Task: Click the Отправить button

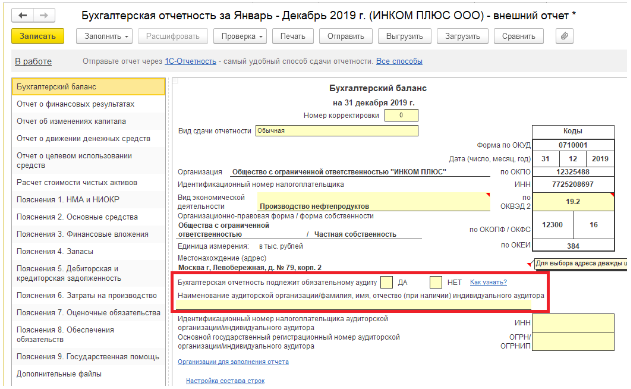Action: (x=346, y=36)
